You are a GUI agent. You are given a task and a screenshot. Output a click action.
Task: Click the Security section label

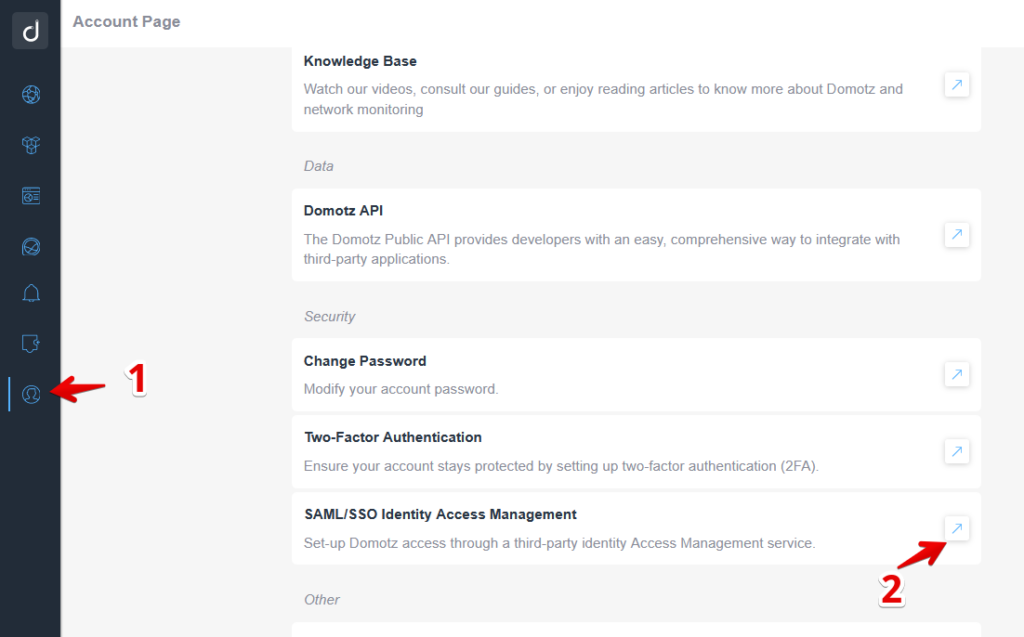329,316
